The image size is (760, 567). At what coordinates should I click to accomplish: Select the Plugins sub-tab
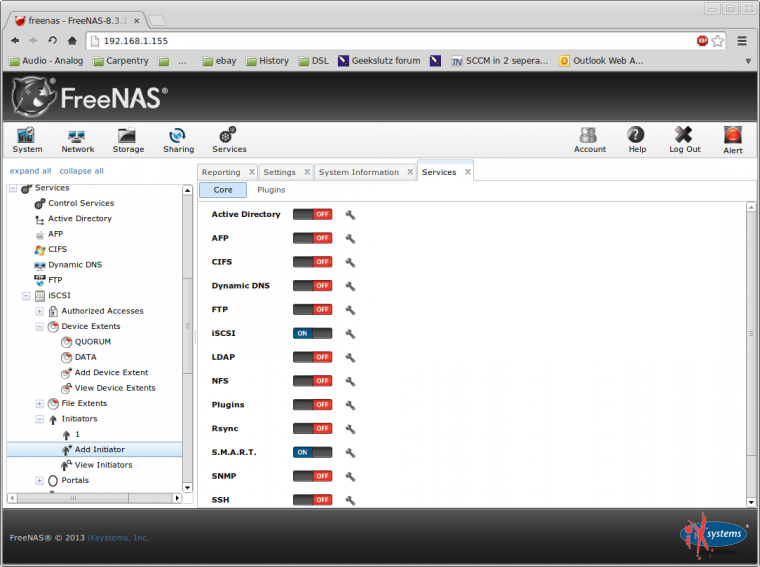(271, 190)
